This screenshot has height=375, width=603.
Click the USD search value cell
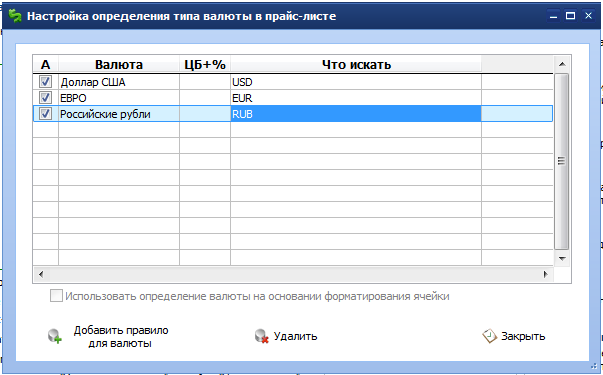click(356, 82)
